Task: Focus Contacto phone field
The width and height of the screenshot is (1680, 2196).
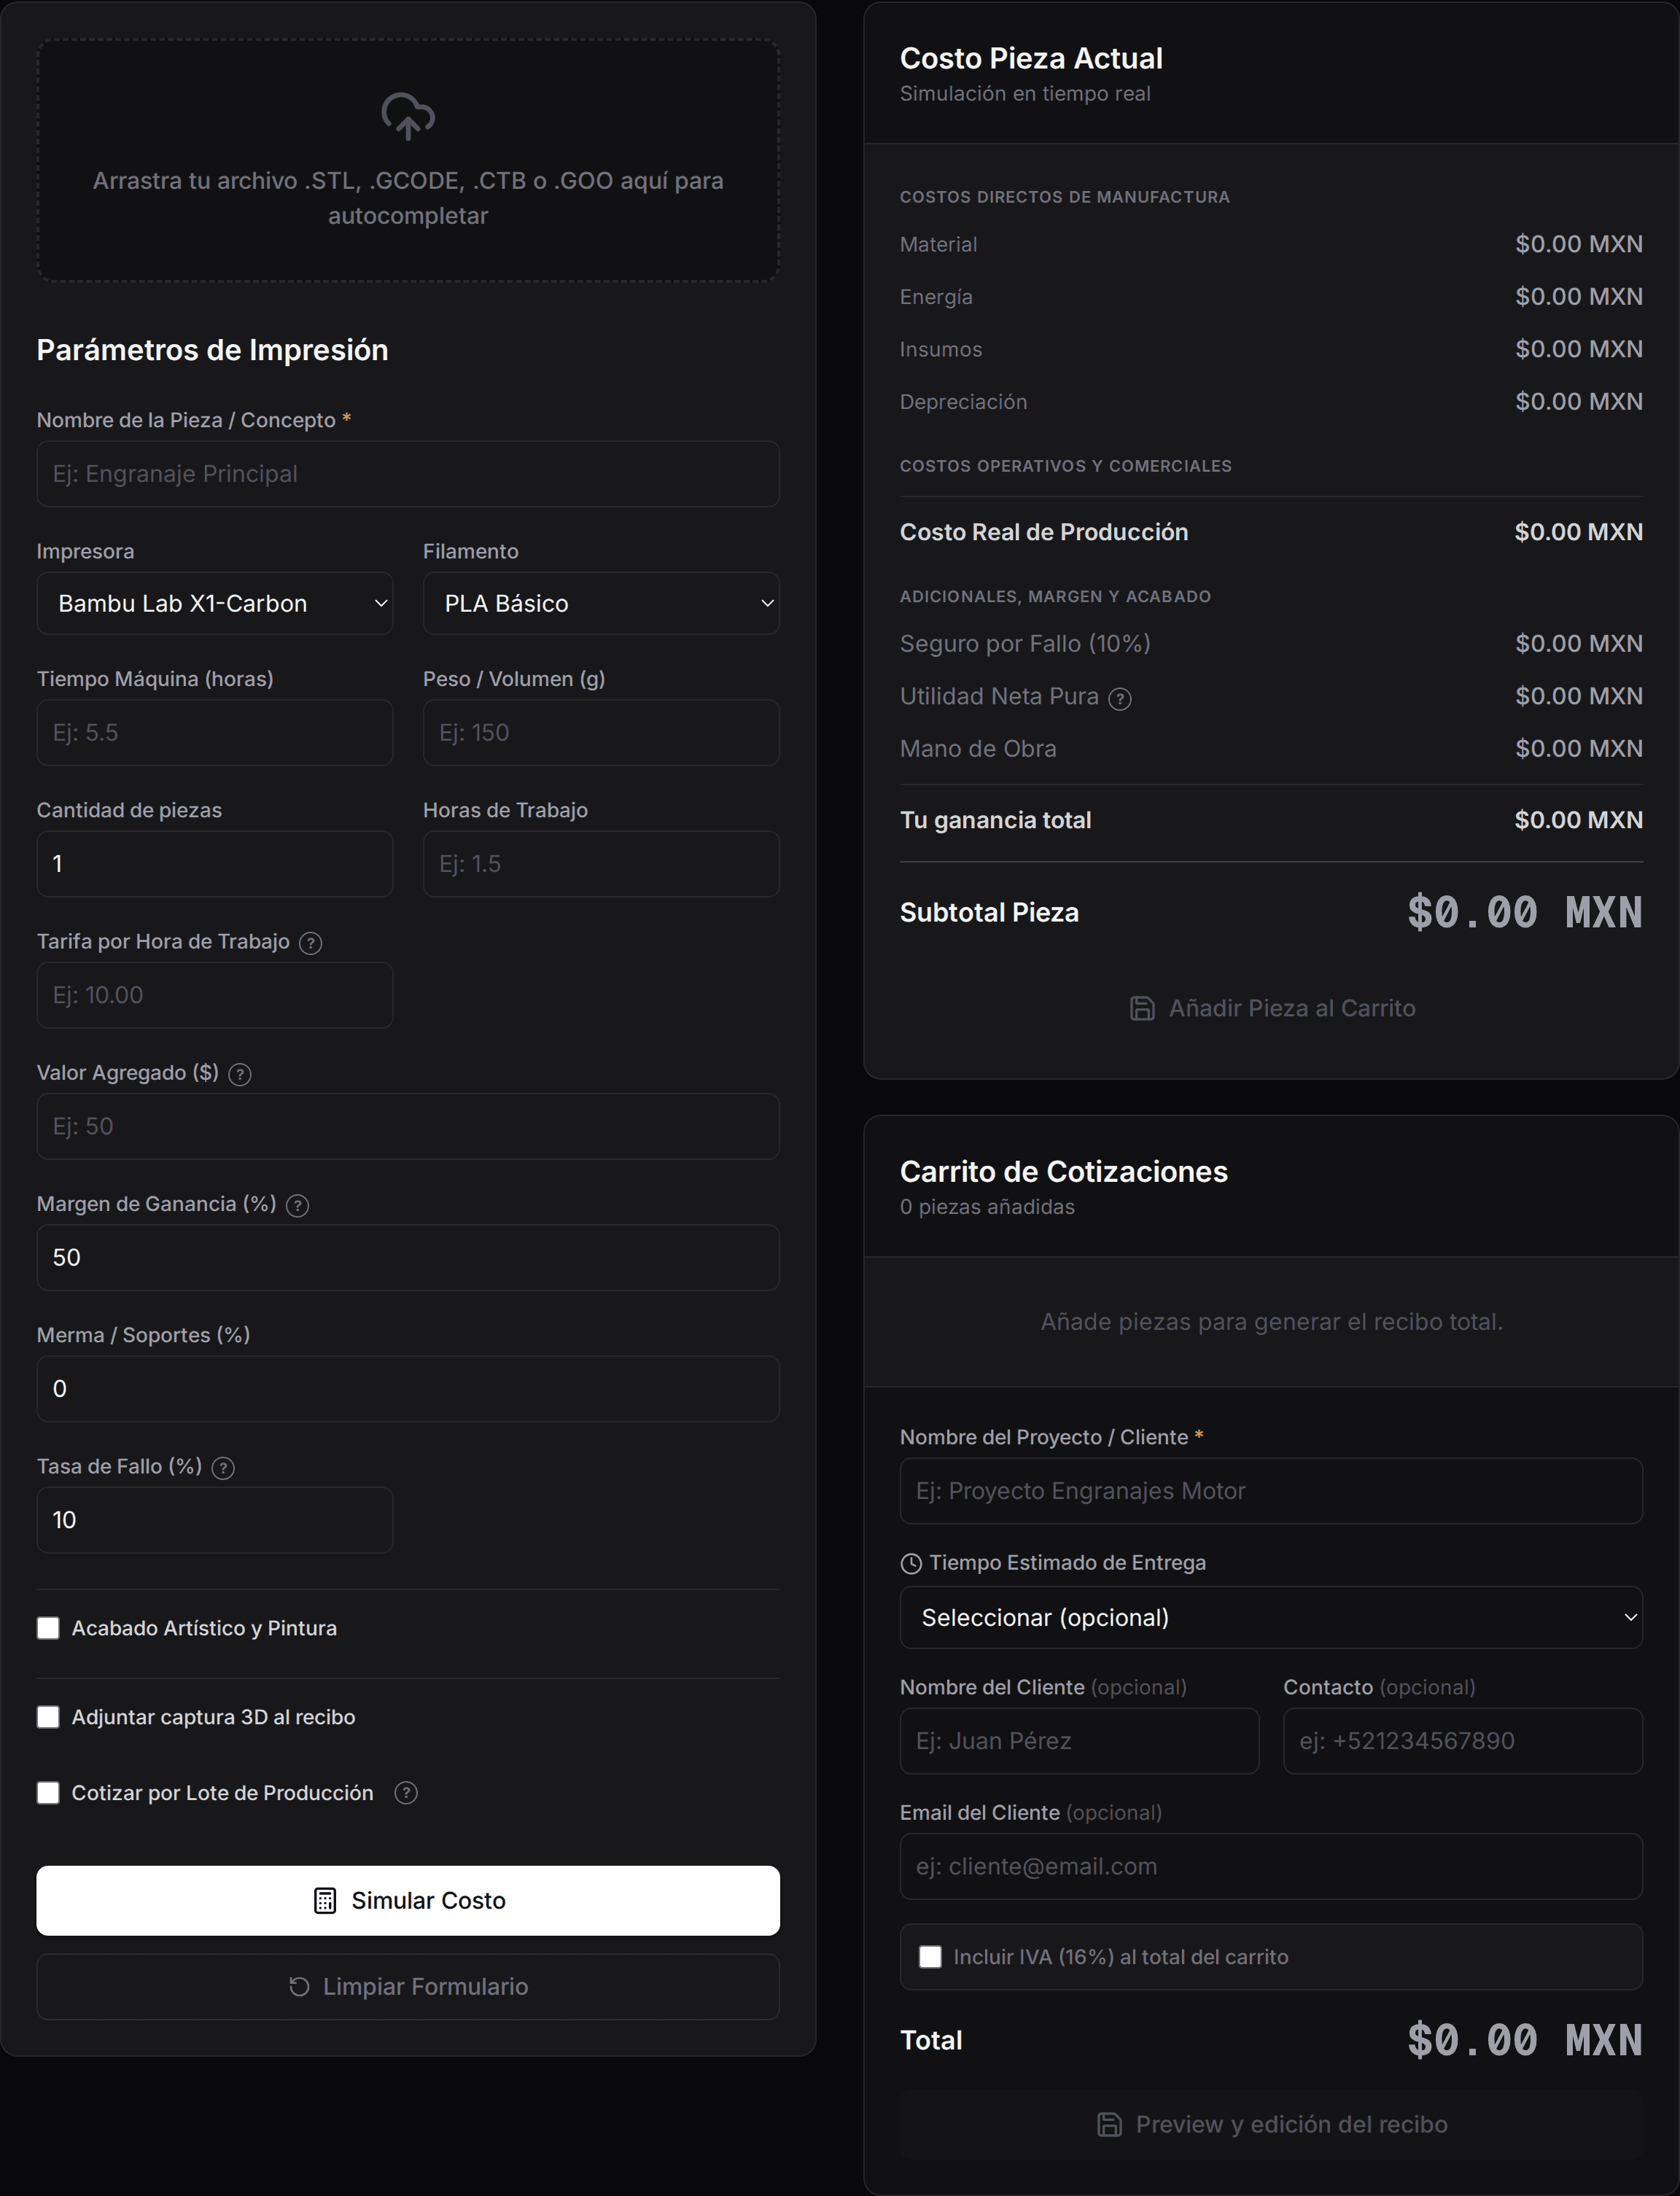Action: click(x=1463, y=1741)
